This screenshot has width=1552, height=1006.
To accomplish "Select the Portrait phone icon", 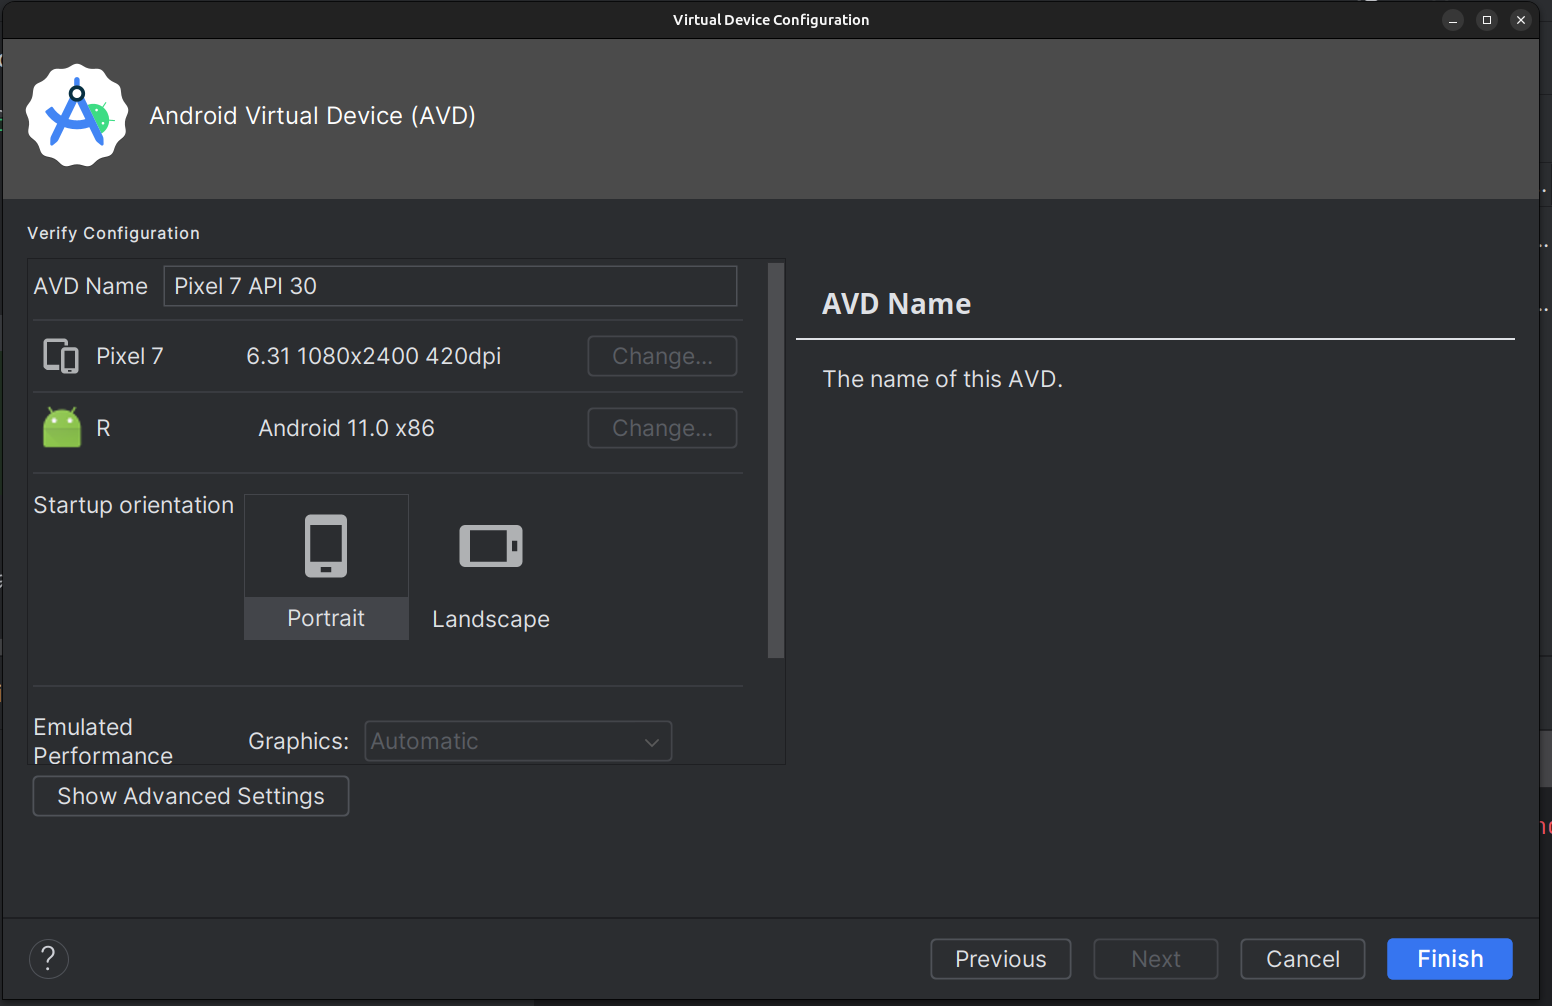I will pyautogui.click(x=326, y=546).
